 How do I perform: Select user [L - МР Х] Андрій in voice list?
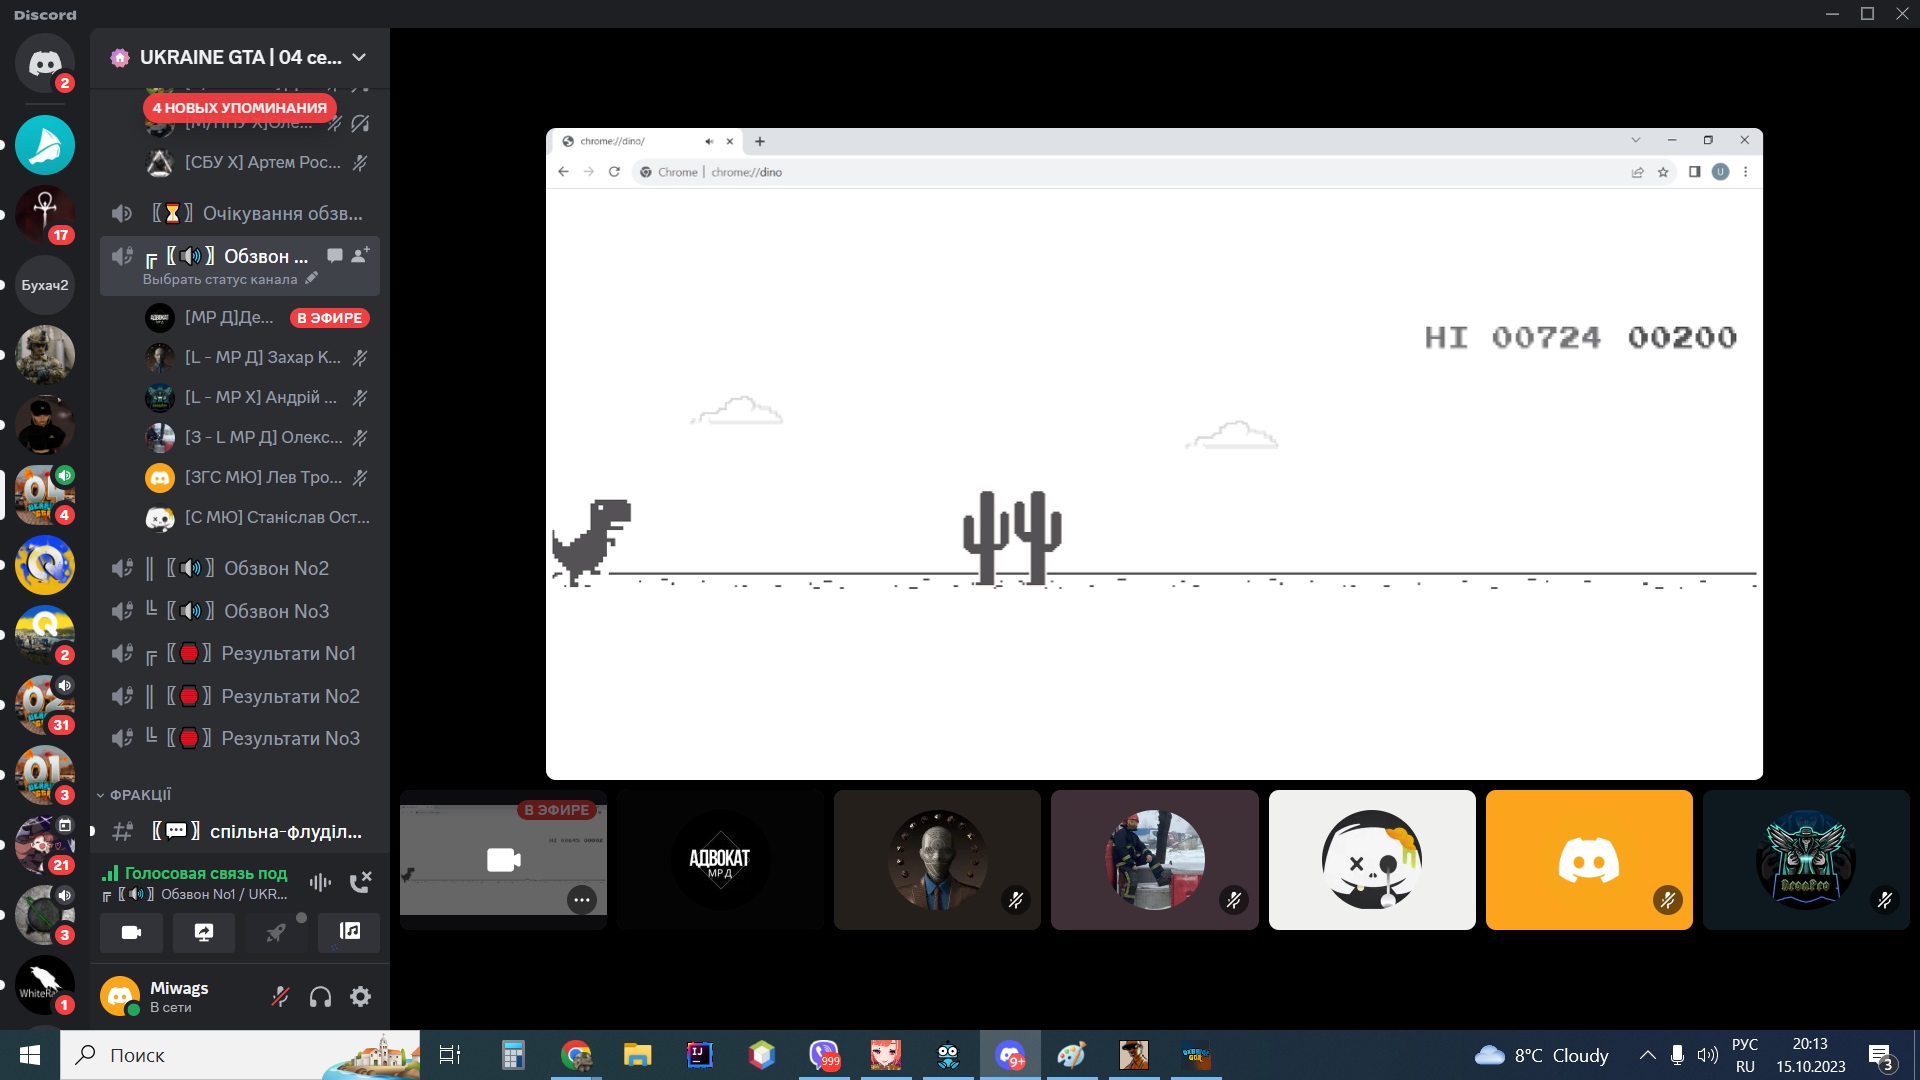point(258,398)
